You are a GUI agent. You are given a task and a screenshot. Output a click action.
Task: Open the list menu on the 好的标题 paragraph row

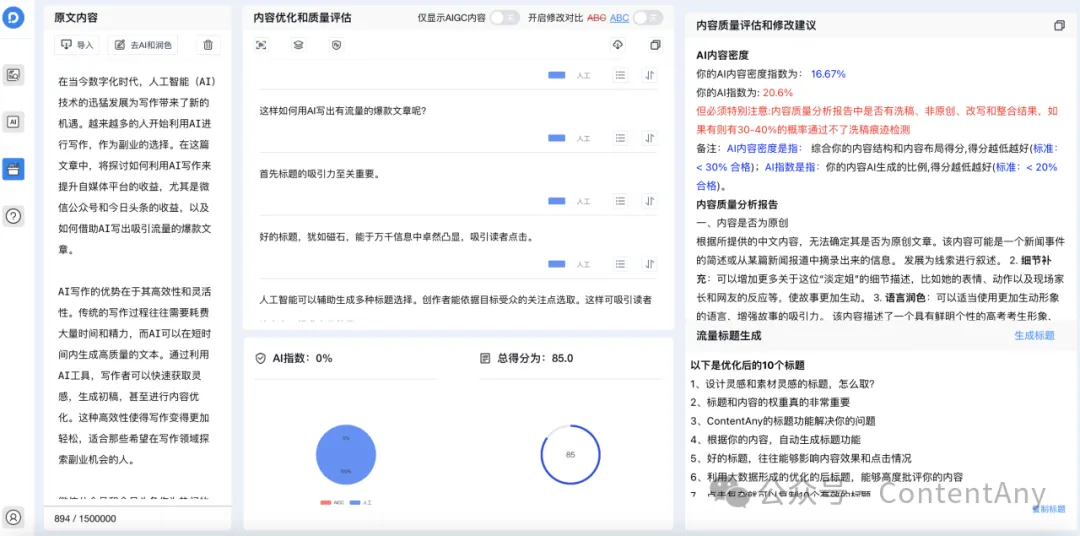tap(620, 264)
